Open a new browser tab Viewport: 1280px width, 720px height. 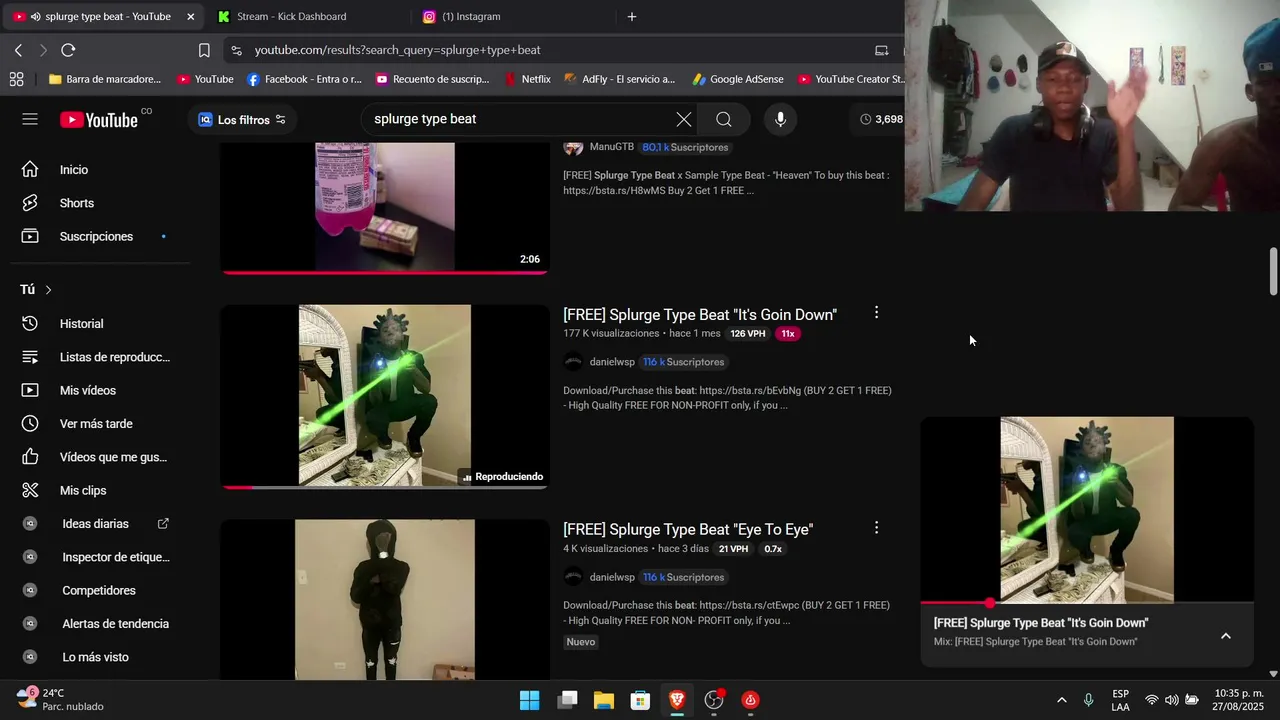pyautogui.click(x=632, y=17)
